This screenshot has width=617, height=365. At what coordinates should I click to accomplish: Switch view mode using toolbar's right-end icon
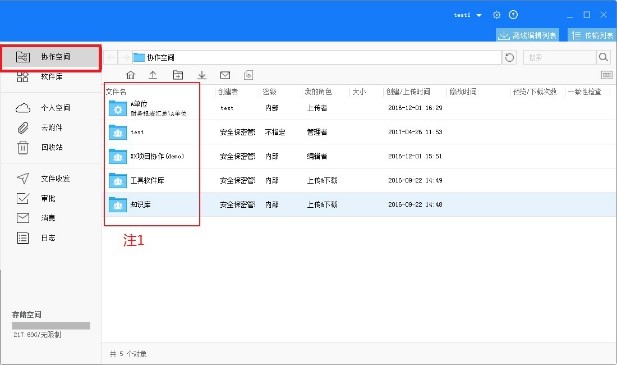tap(607, 75)
